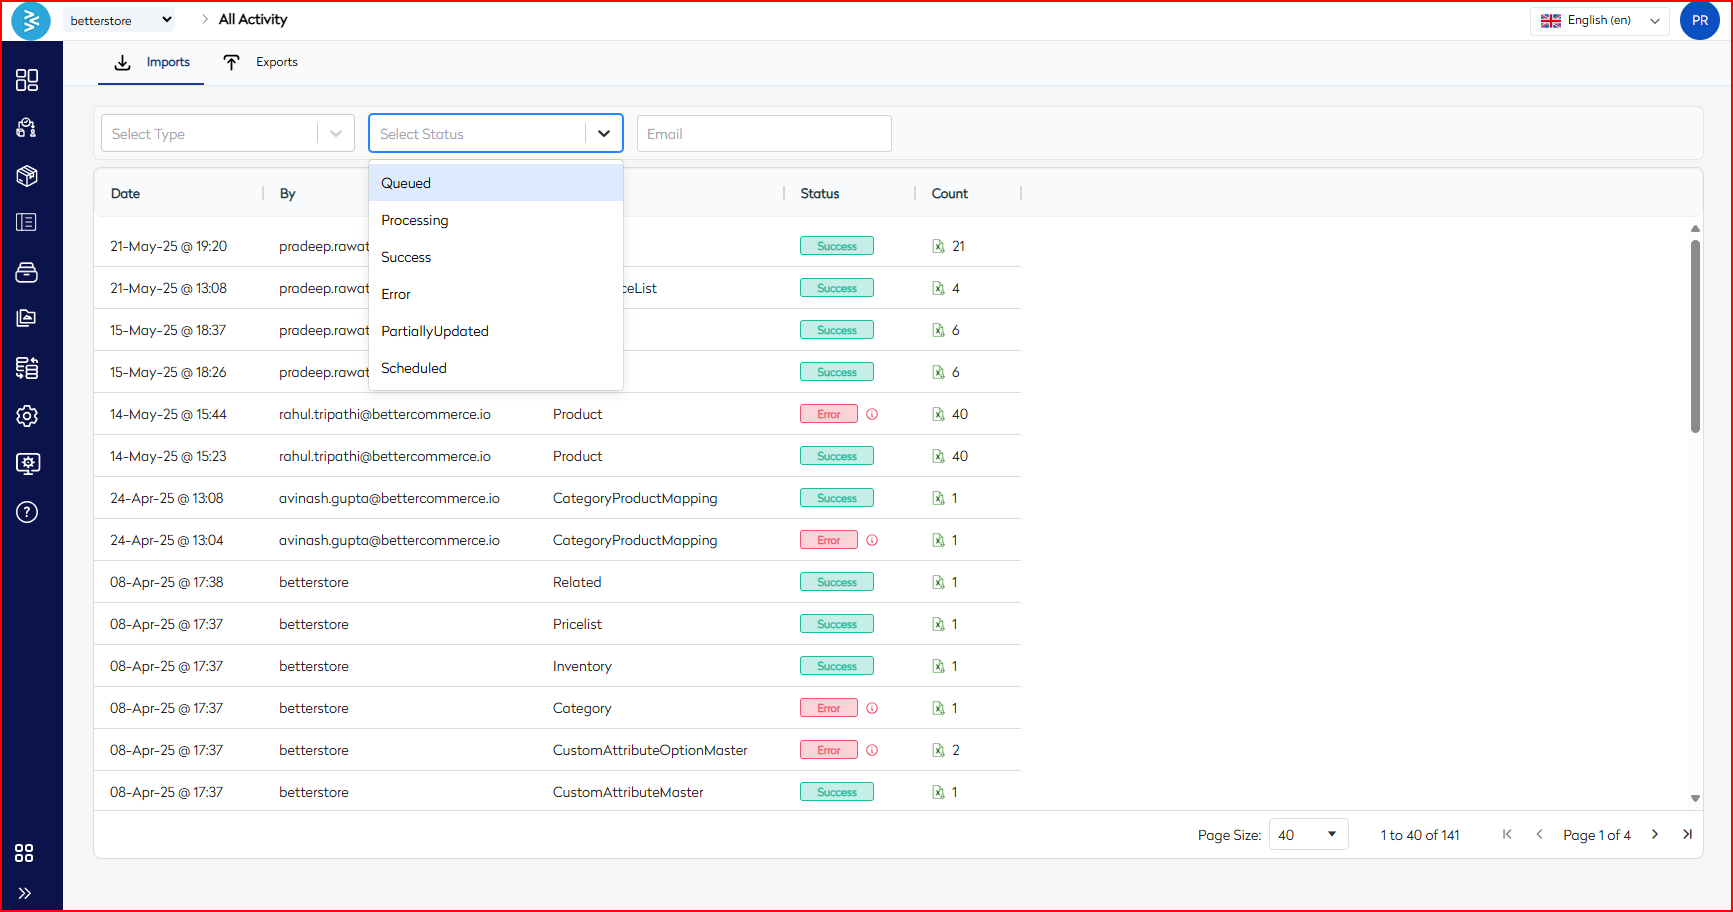Open the betterstore store selector dropdown

pos(120,20)
